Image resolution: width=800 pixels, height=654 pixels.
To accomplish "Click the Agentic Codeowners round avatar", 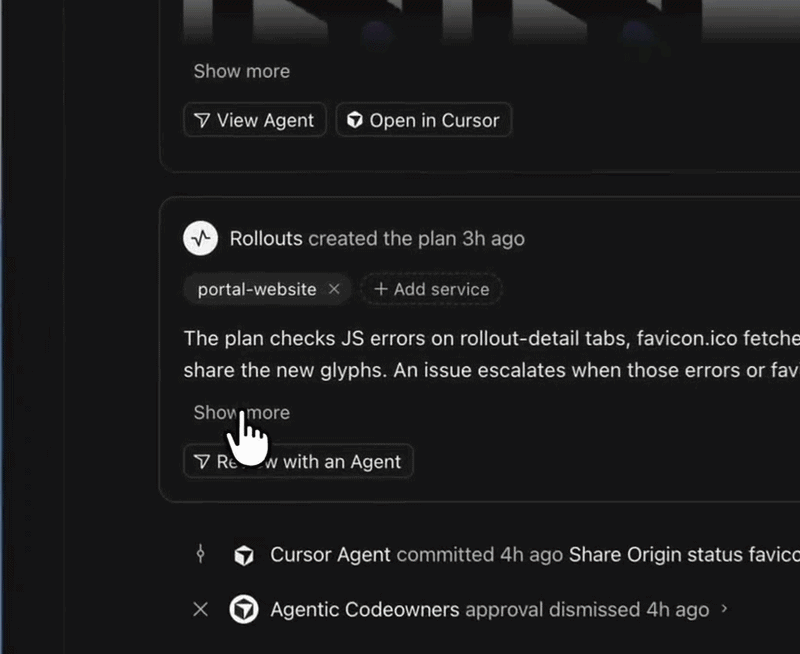I will coord(244,609).
